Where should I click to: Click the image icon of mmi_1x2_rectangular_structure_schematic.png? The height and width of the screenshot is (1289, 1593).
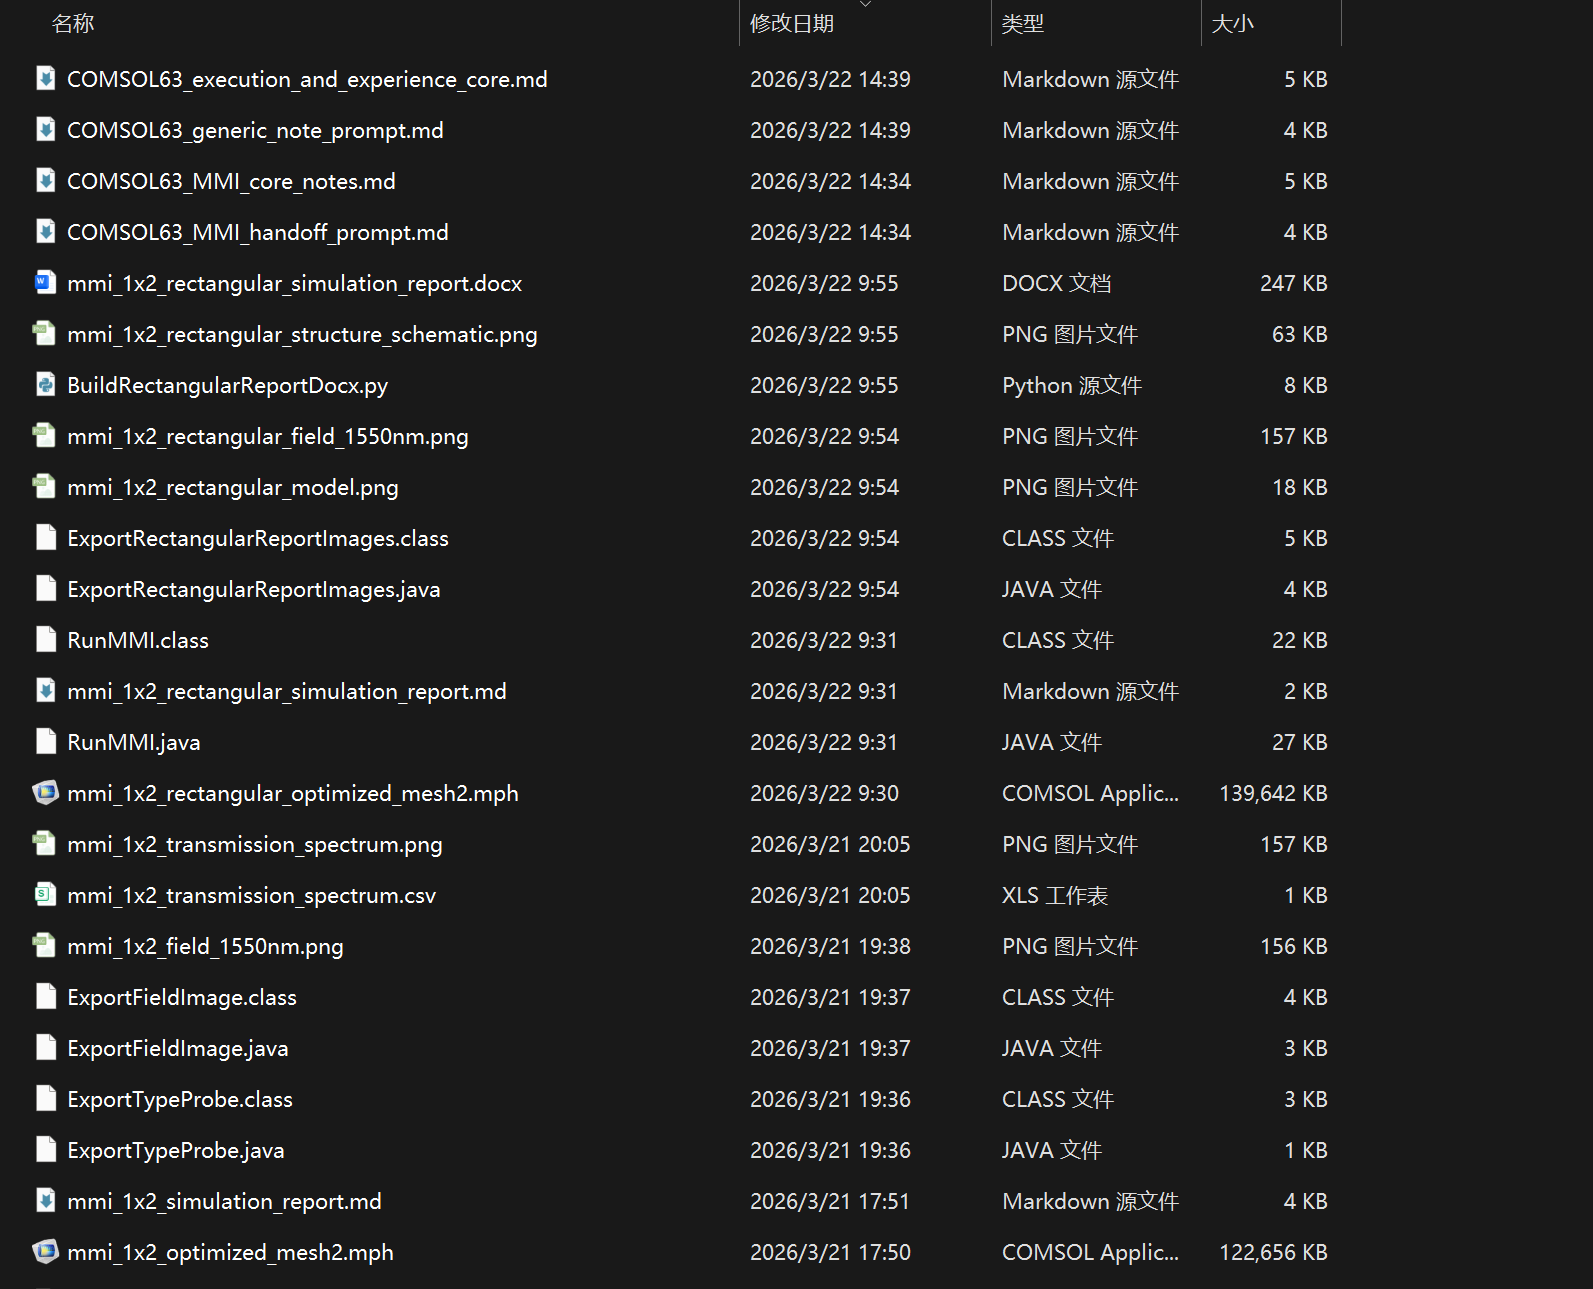[45, 333]
